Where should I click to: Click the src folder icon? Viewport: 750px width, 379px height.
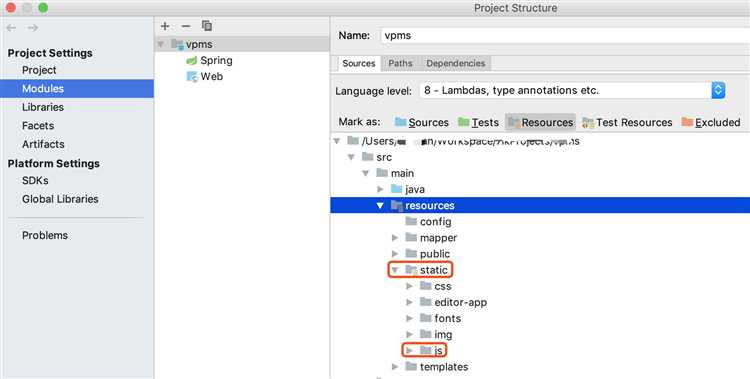[x=367, y=157]
